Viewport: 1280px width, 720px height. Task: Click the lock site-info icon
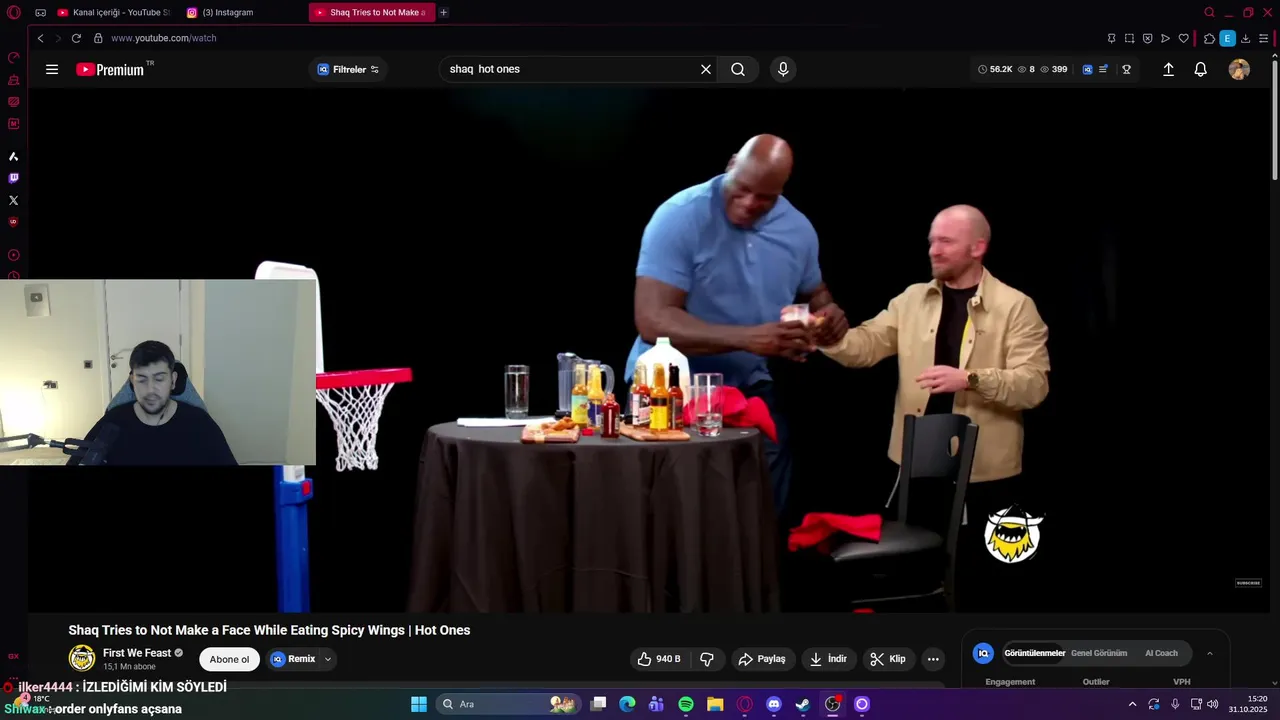point(98,38)
